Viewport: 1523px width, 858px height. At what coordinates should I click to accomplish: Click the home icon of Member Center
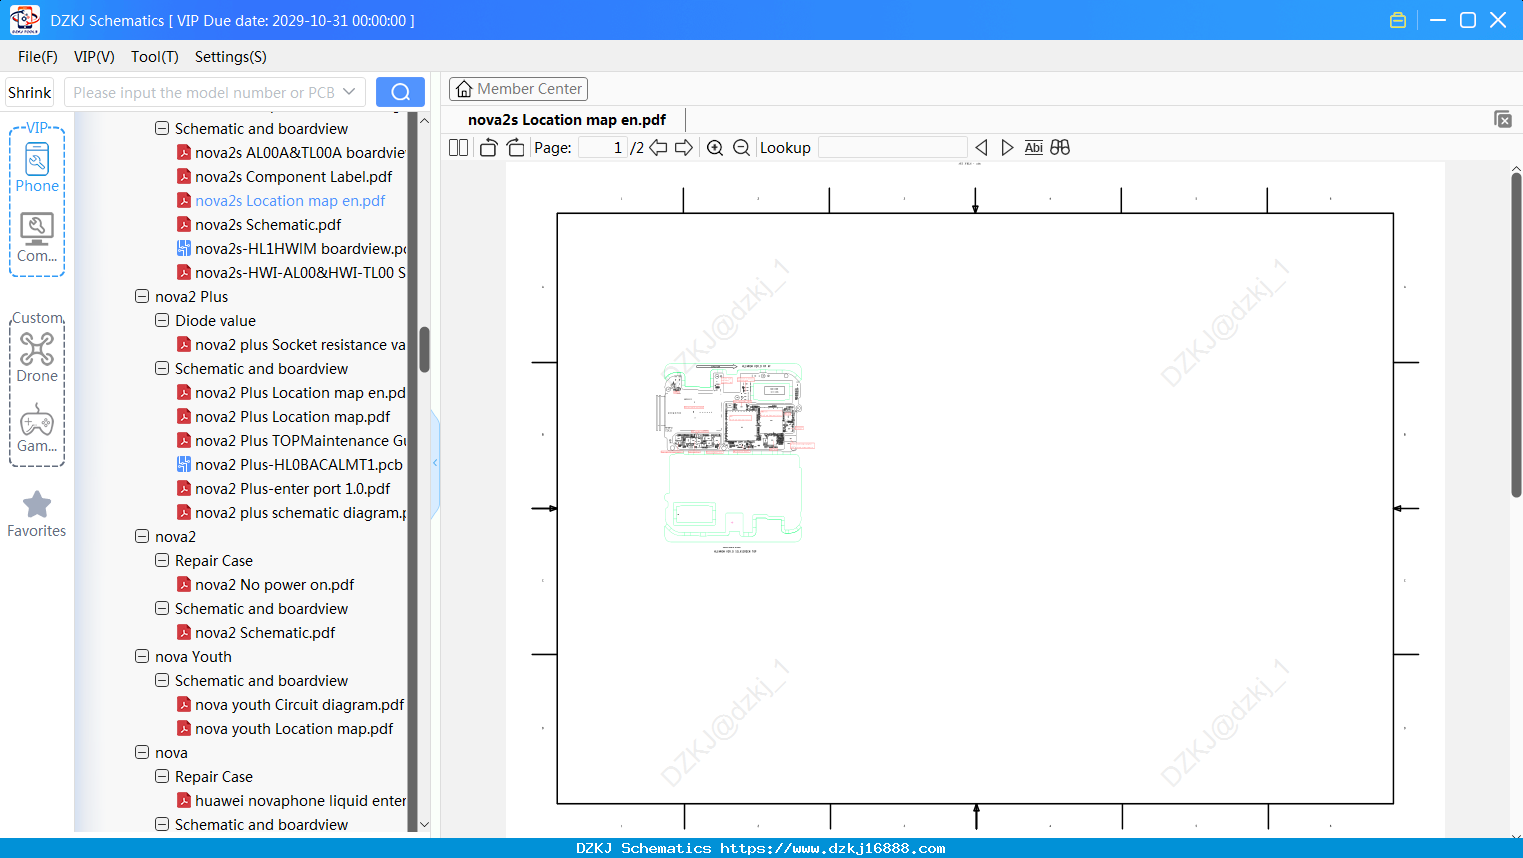464,89
